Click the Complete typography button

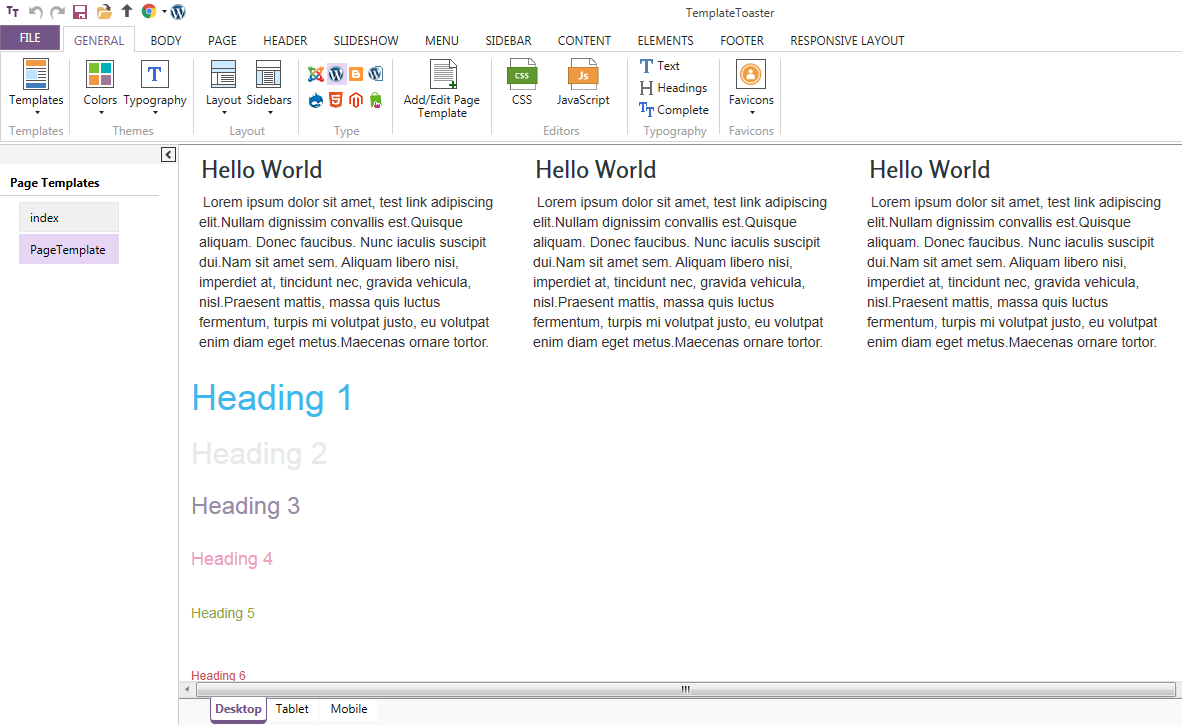tap(674, 110)
